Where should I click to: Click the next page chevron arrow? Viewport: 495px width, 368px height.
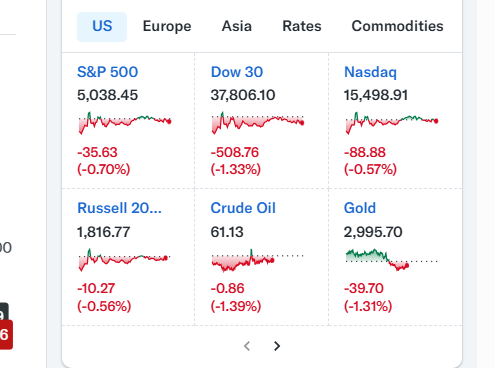[x=277, y=346]
